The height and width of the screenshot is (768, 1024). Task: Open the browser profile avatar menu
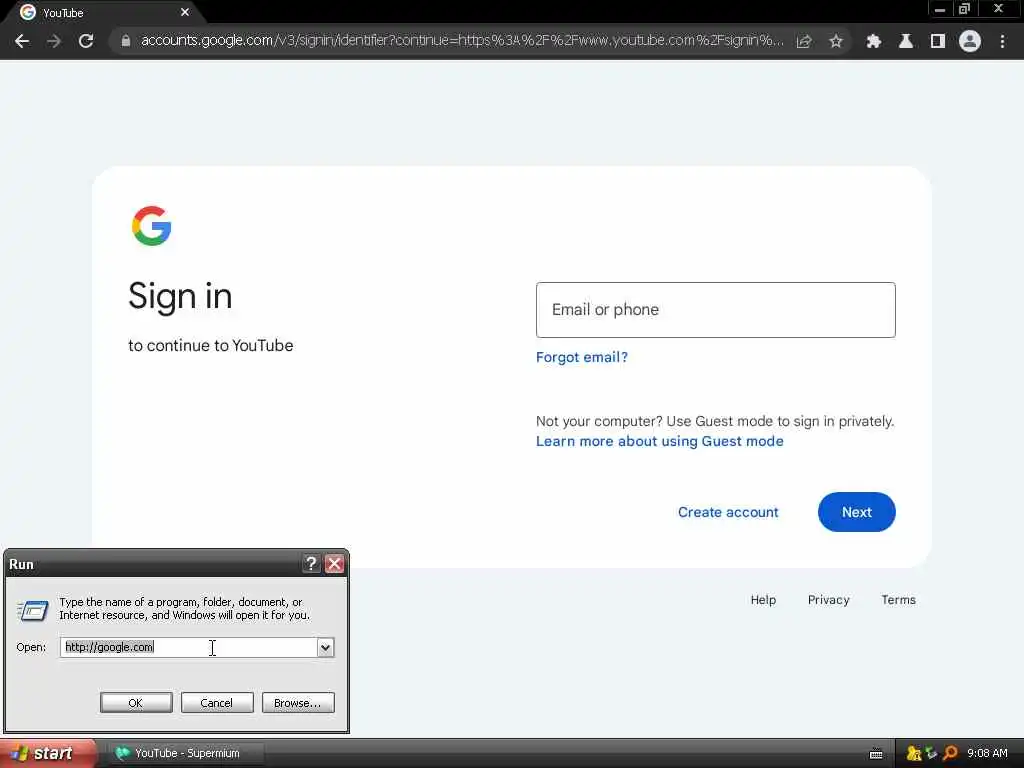[x=970, y=41]
